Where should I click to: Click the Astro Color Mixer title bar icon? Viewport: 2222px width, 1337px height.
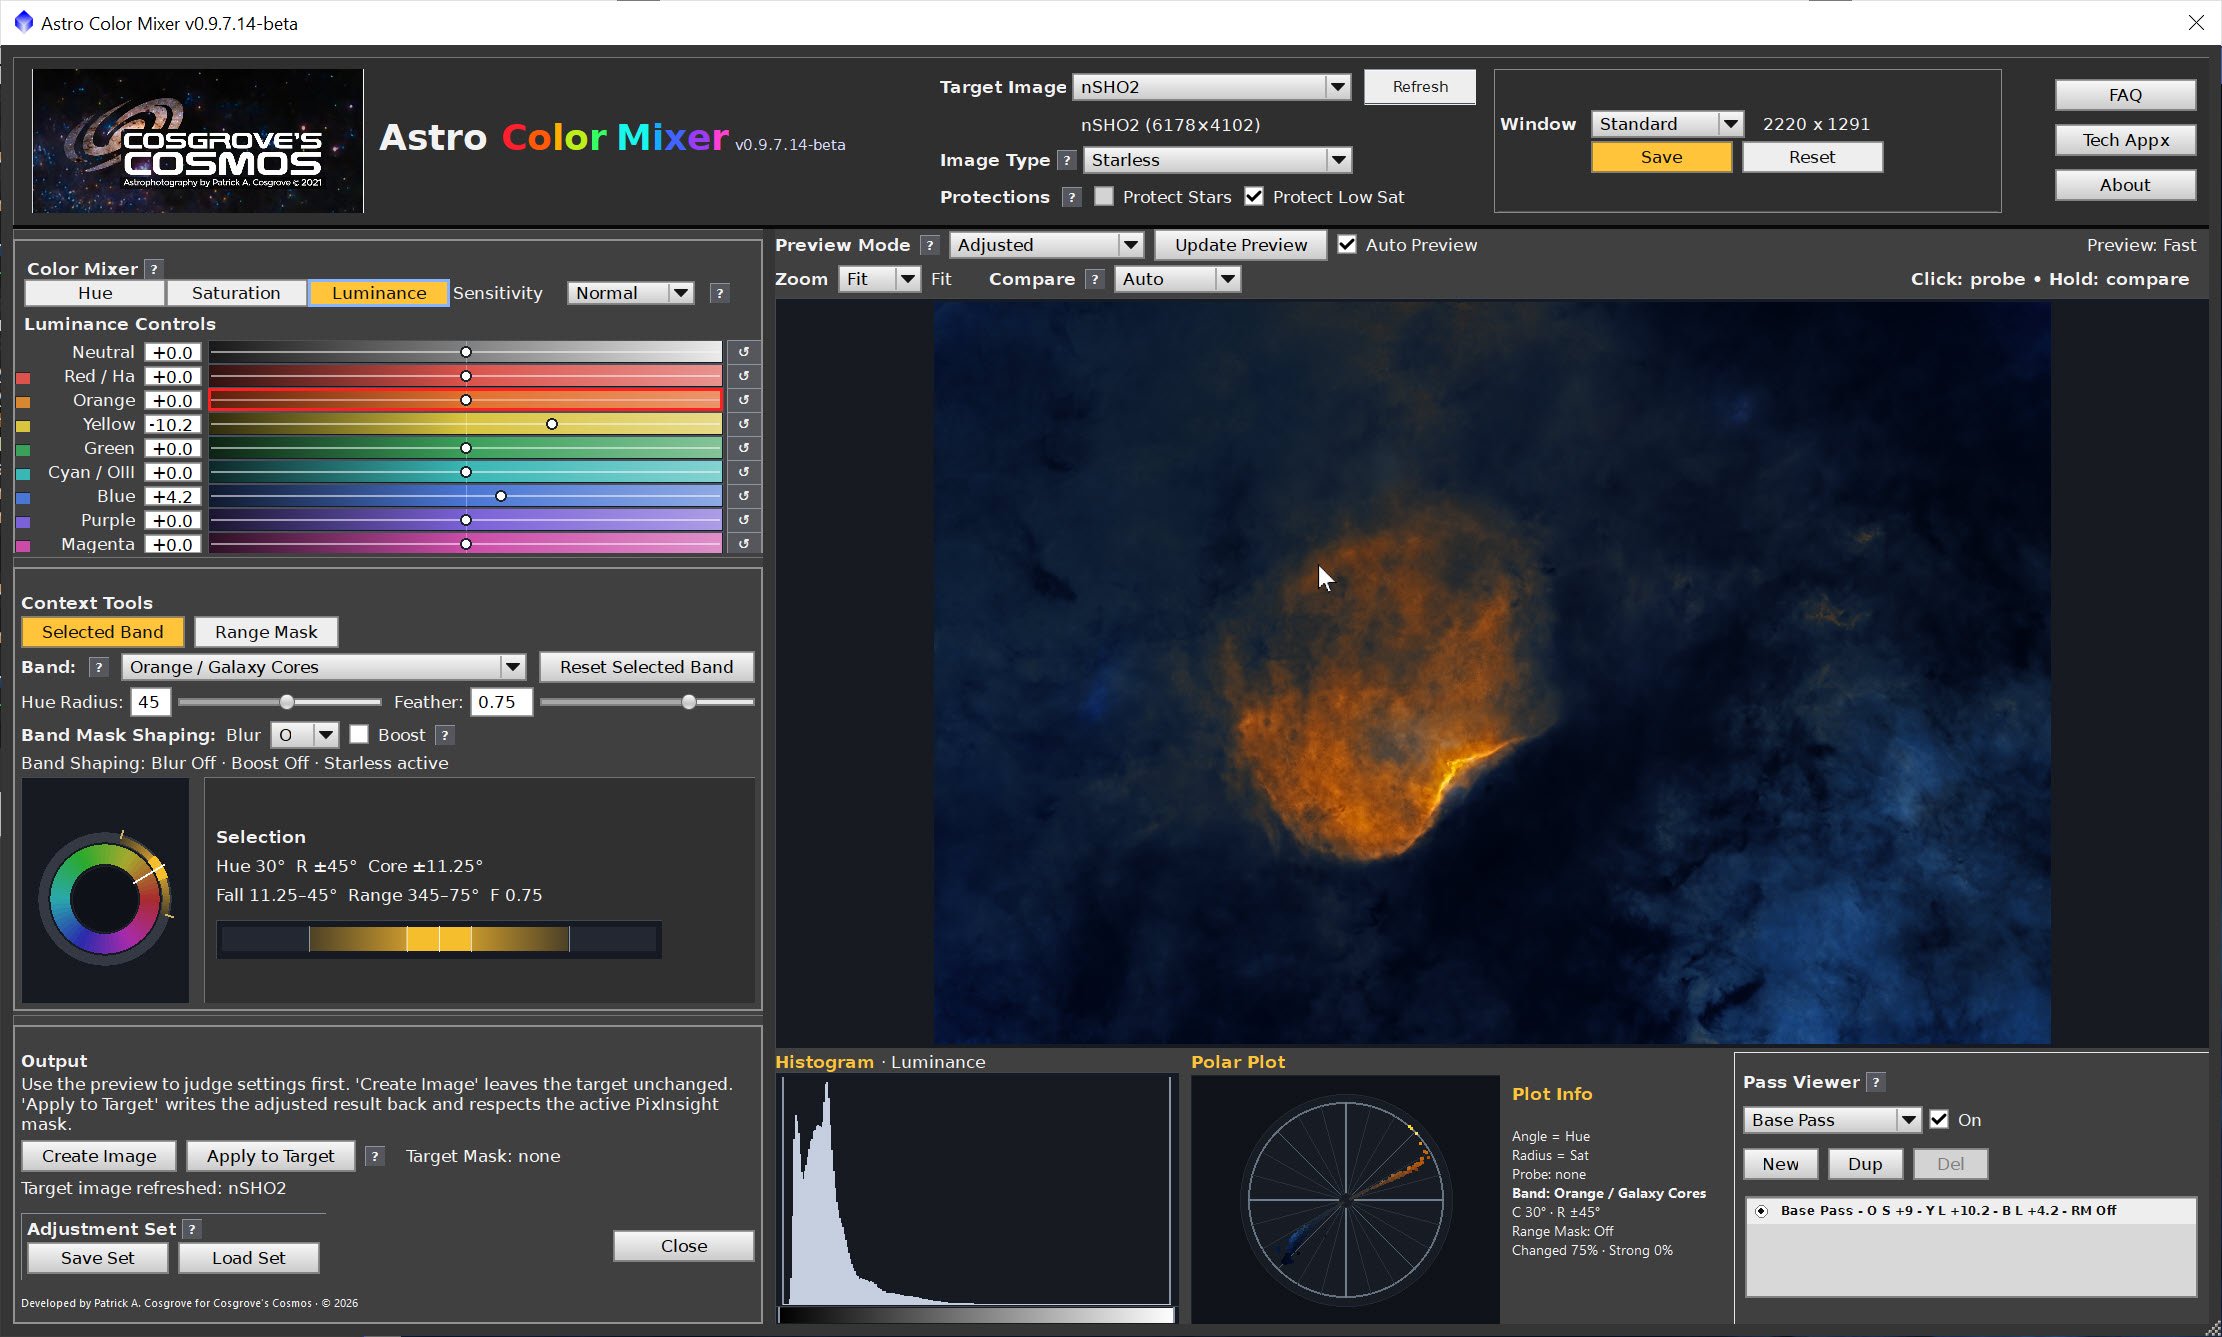pos(23,22)
